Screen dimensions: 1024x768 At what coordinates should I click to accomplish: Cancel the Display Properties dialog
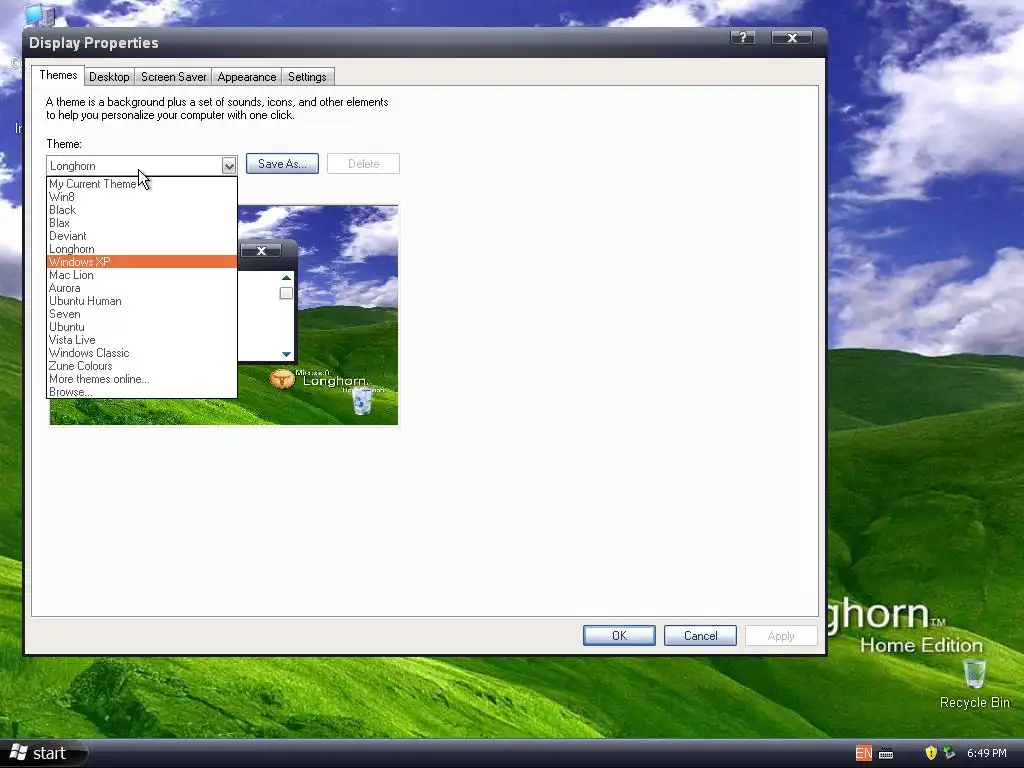click(700, 635)
